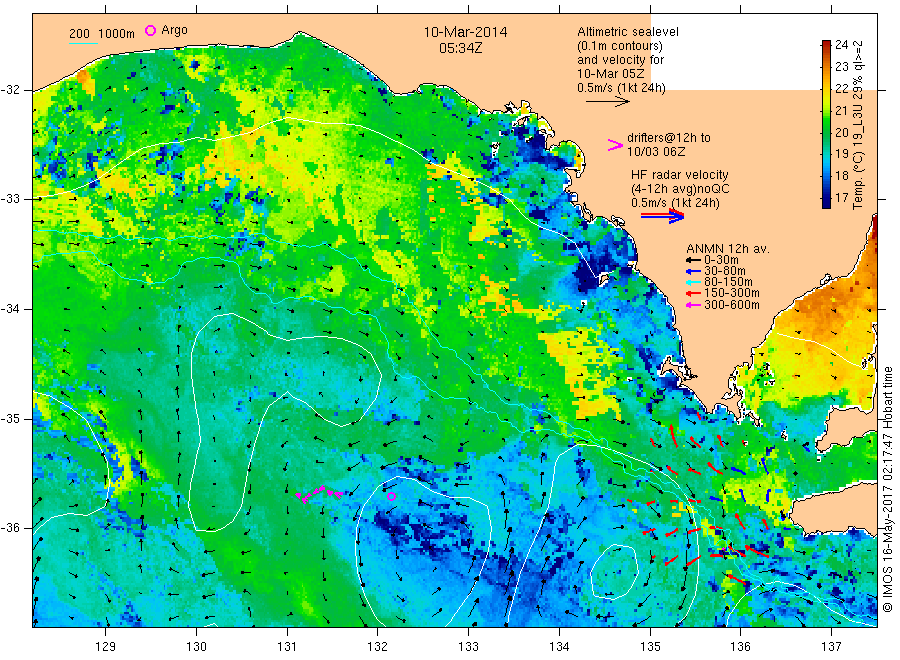Click the magenta Argo circle legend symbol
Screen dimensions: 900x660
(x=150, y=30)
